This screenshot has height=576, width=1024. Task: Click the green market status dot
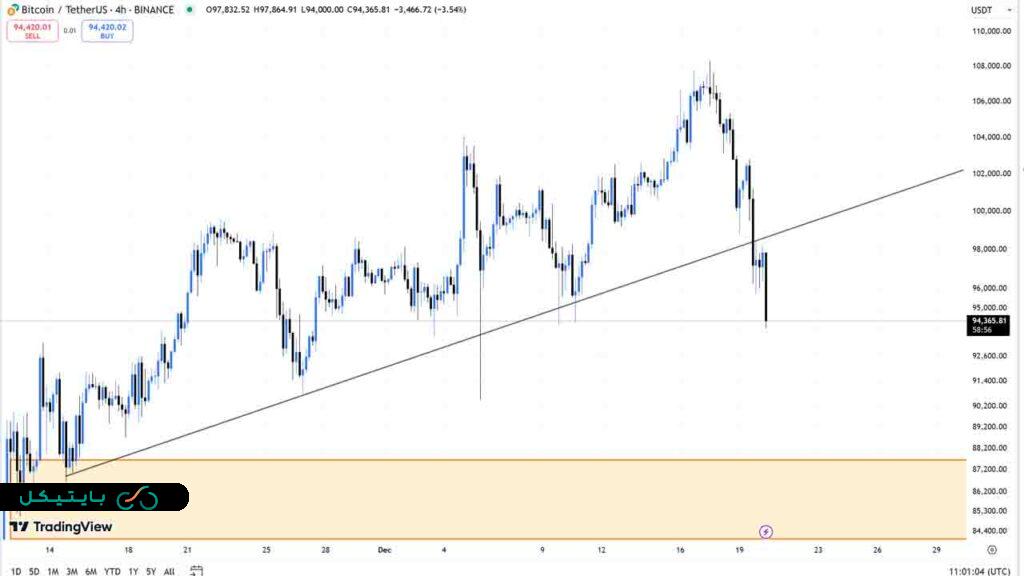point(190,10)
